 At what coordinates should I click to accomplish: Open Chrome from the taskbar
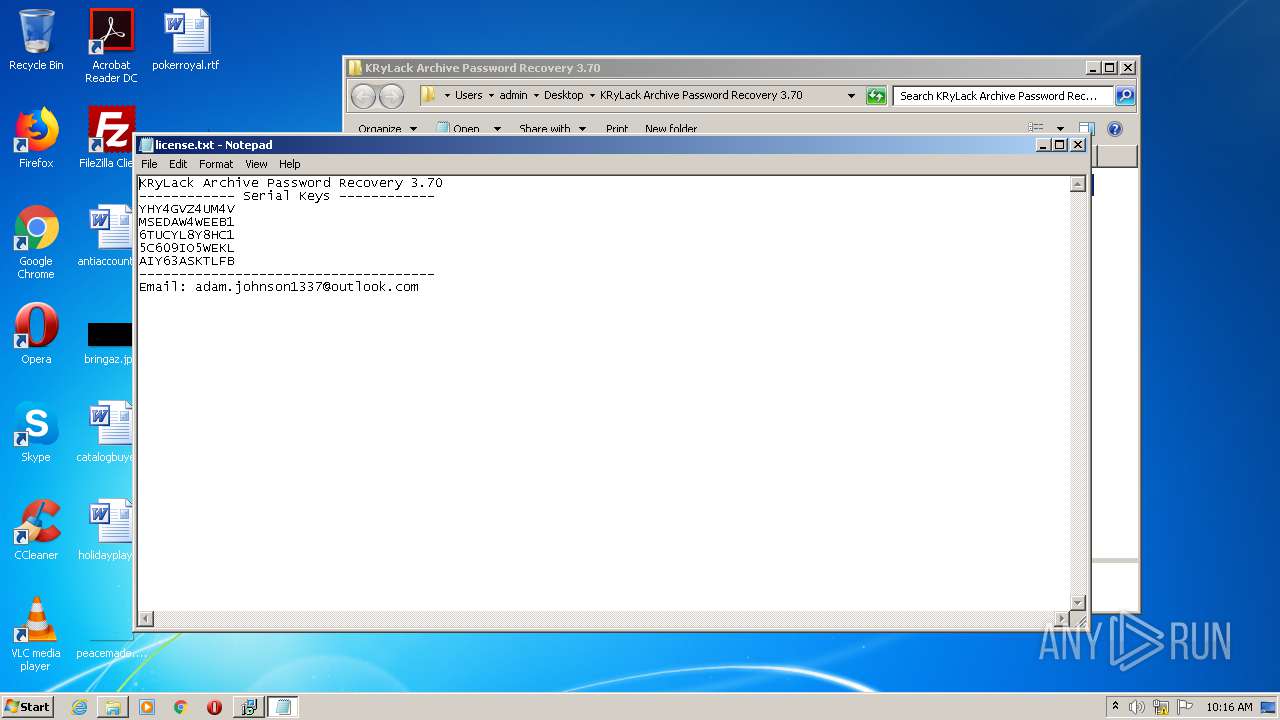point(180,707)
